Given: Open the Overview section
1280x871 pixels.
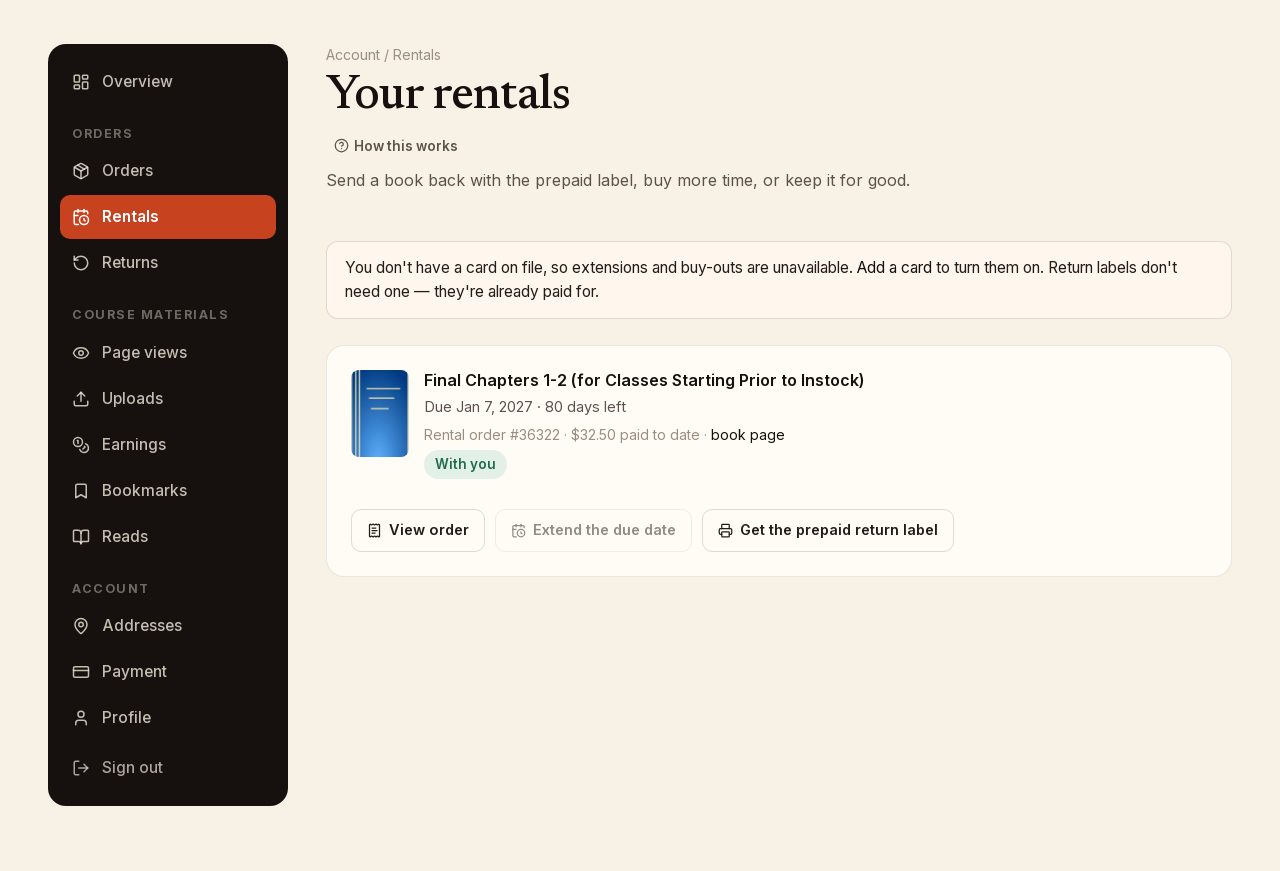Looking at the screenshot, I should tap(168, 82).
